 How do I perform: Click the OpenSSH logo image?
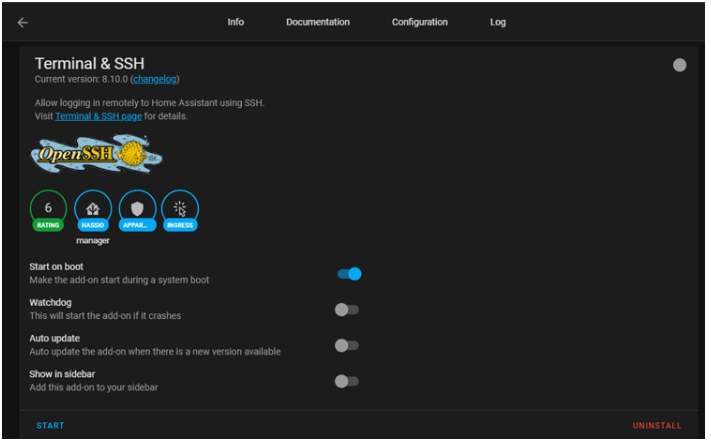[x=97, y=154]
